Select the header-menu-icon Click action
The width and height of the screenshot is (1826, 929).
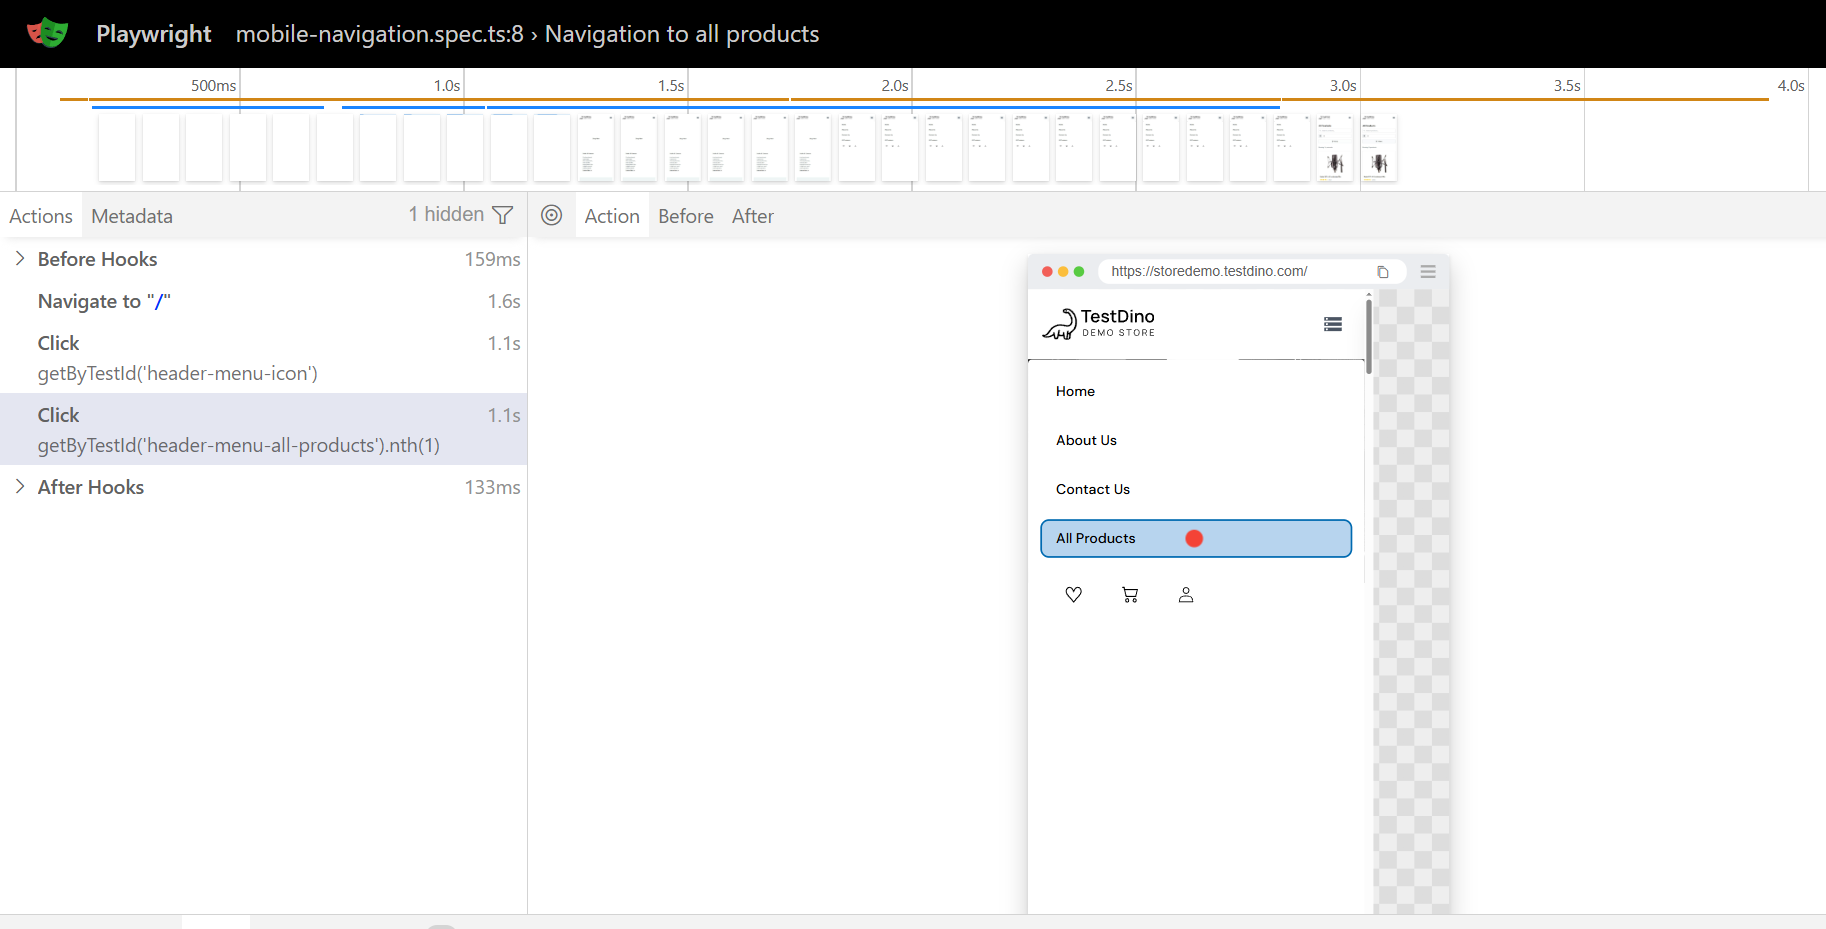(177, 358)
